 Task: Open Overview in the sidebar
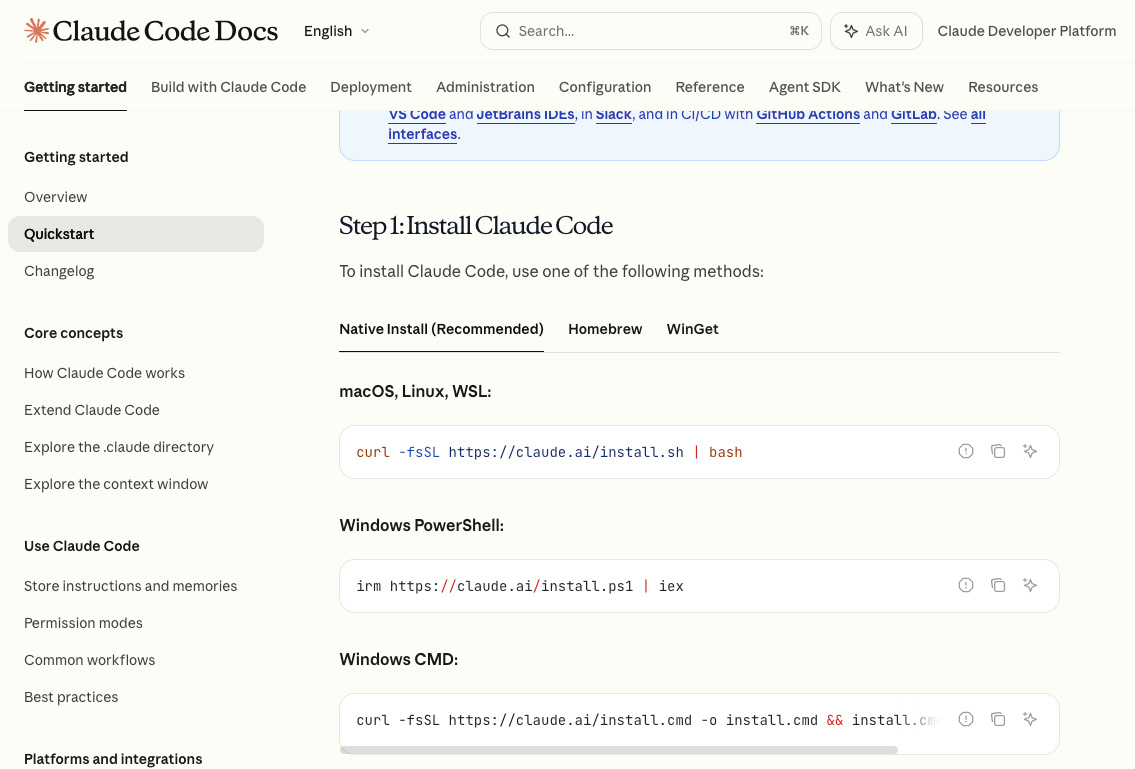[56, 197]
